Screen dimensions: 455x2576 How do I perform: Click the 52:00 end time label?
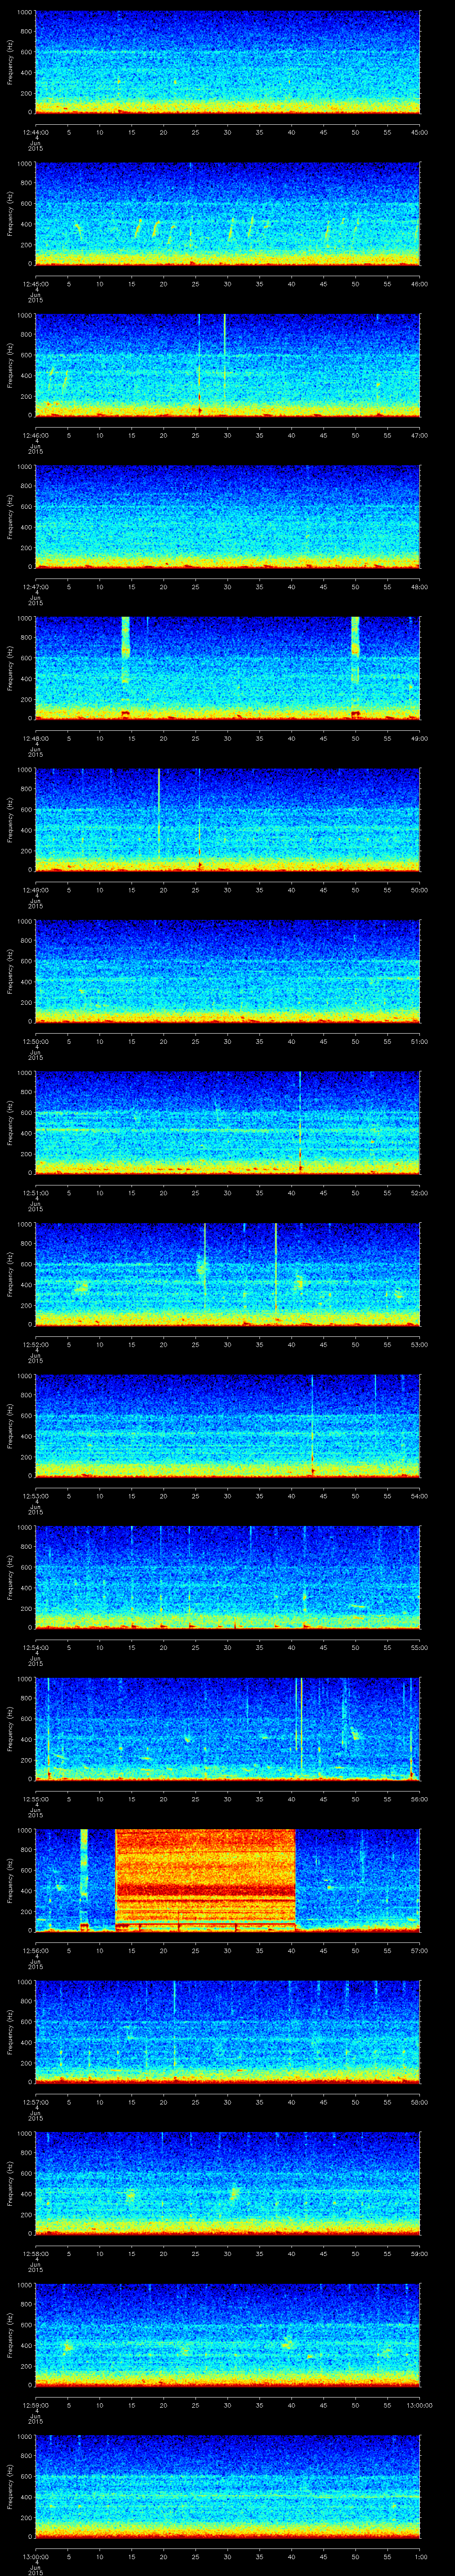(x=420, y=1192)
